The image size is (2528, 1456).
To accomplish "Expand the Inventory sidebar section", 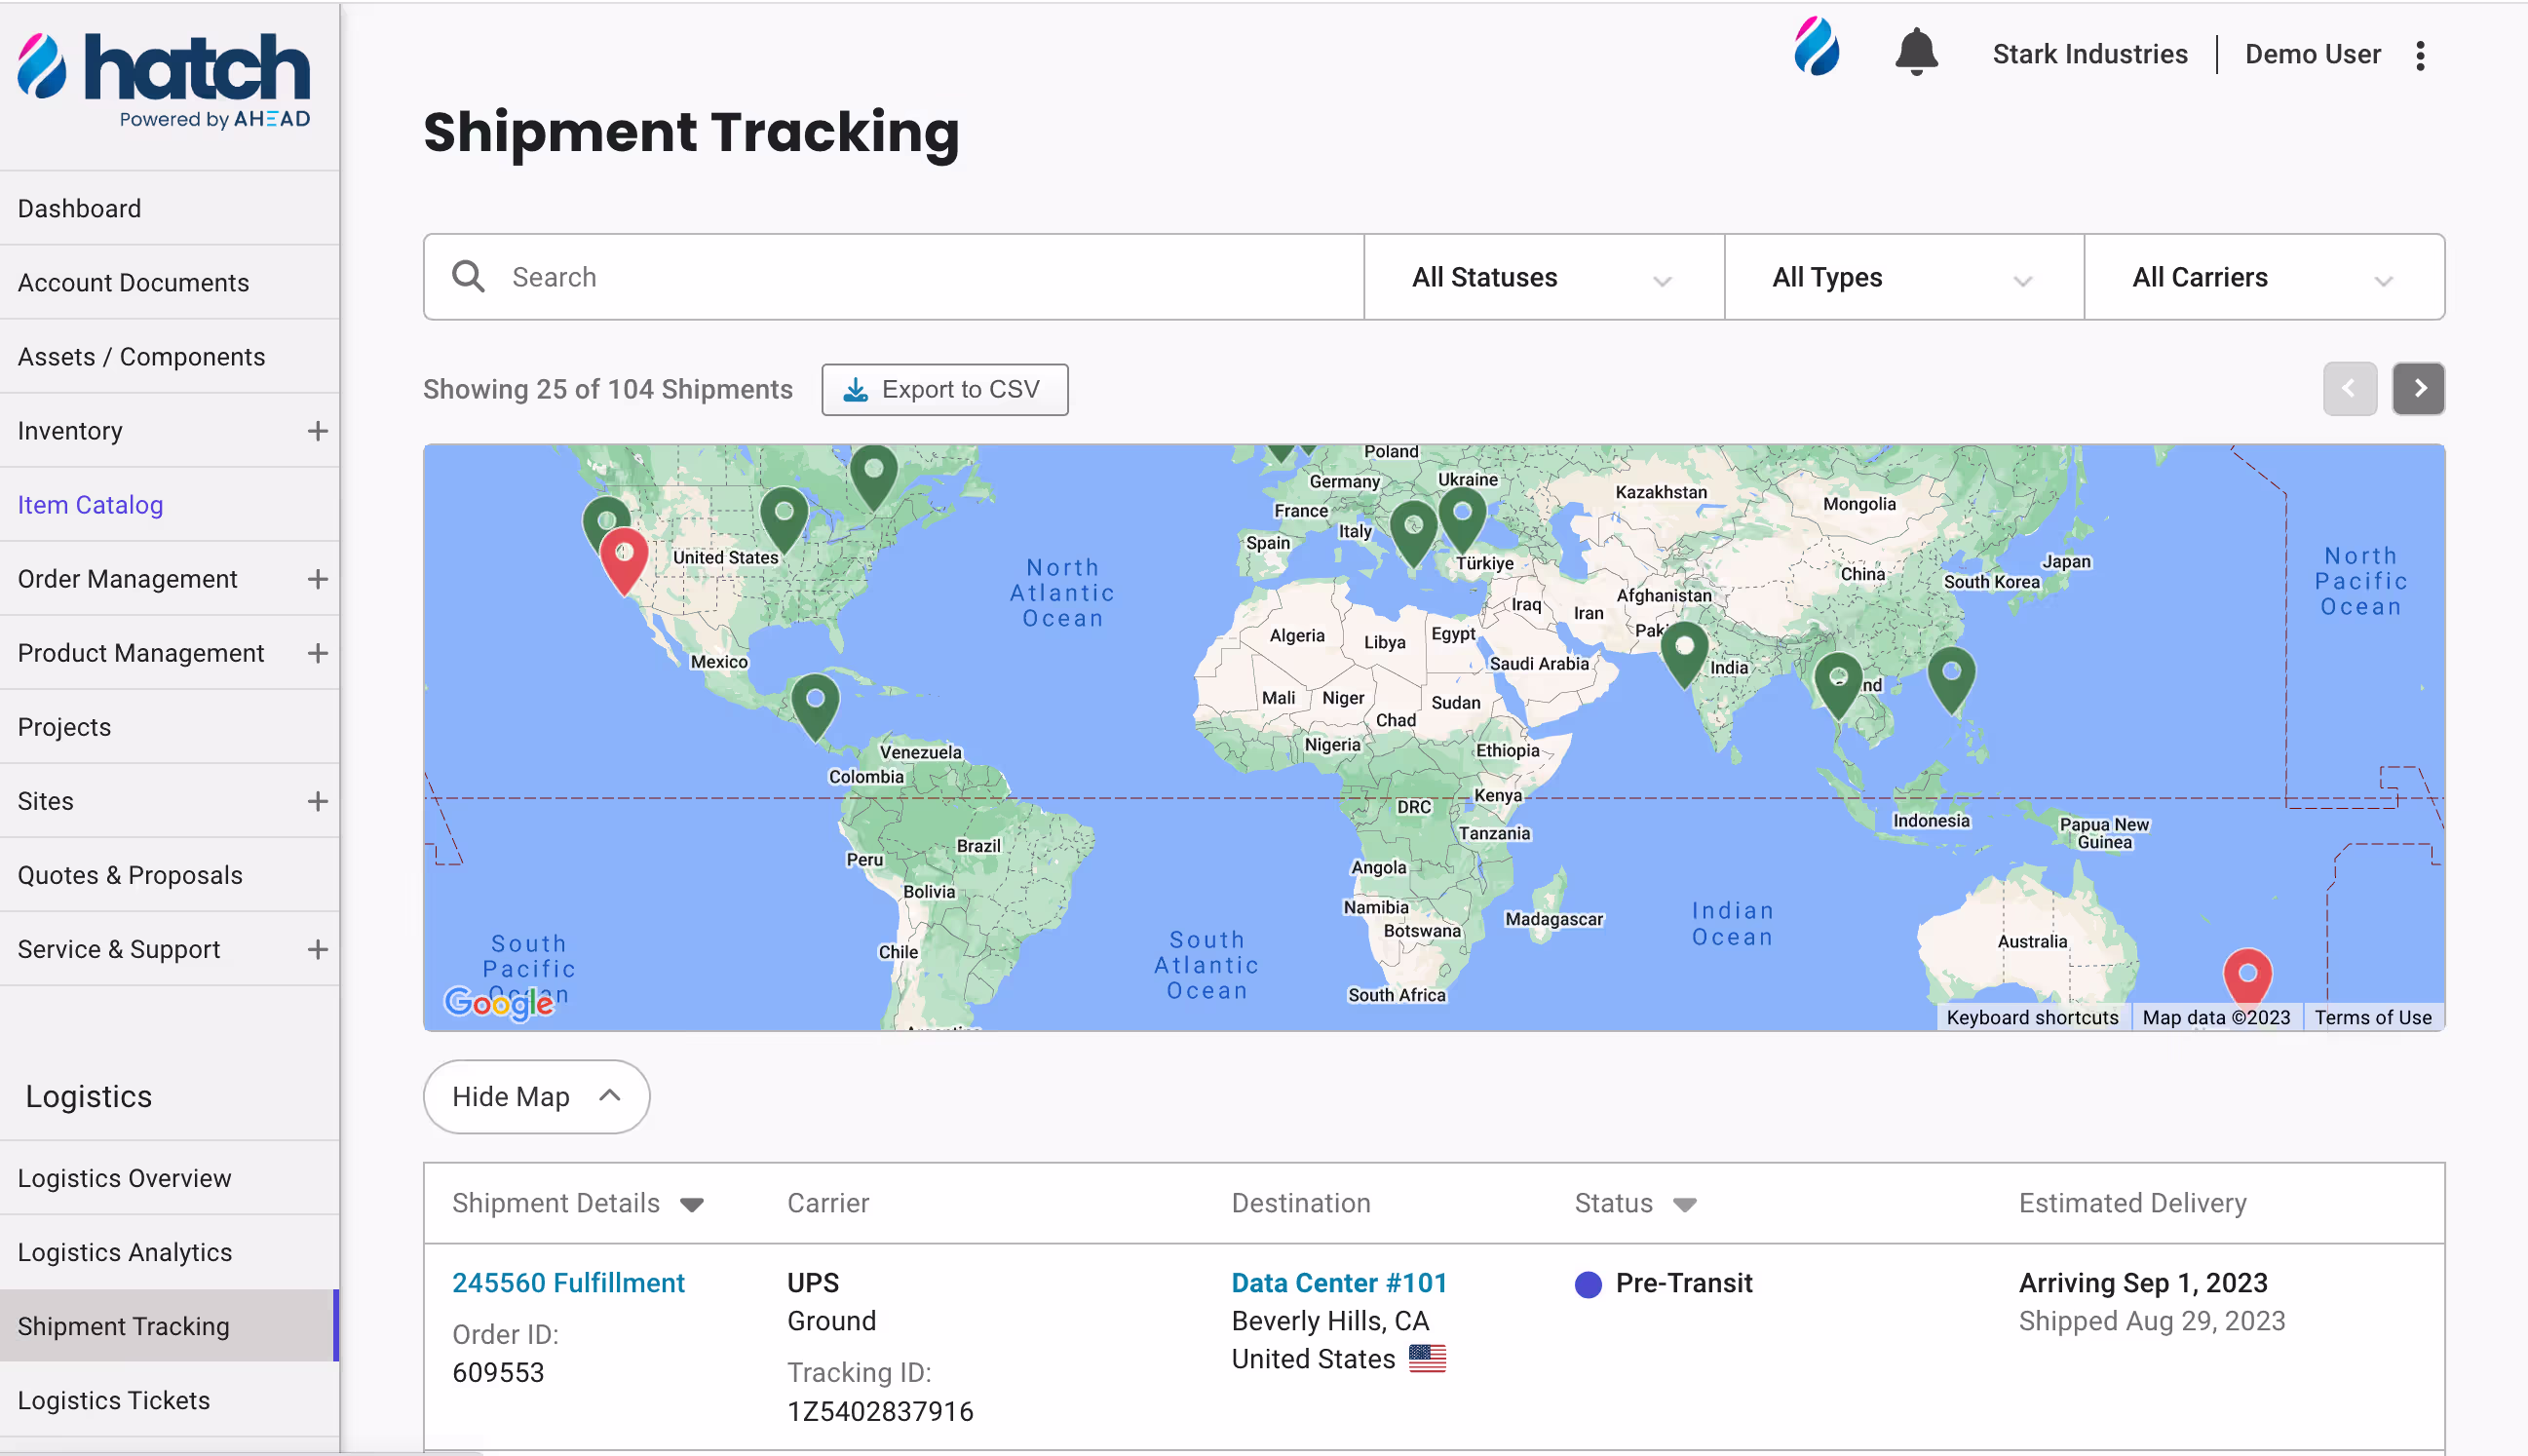I will point(317,431).
